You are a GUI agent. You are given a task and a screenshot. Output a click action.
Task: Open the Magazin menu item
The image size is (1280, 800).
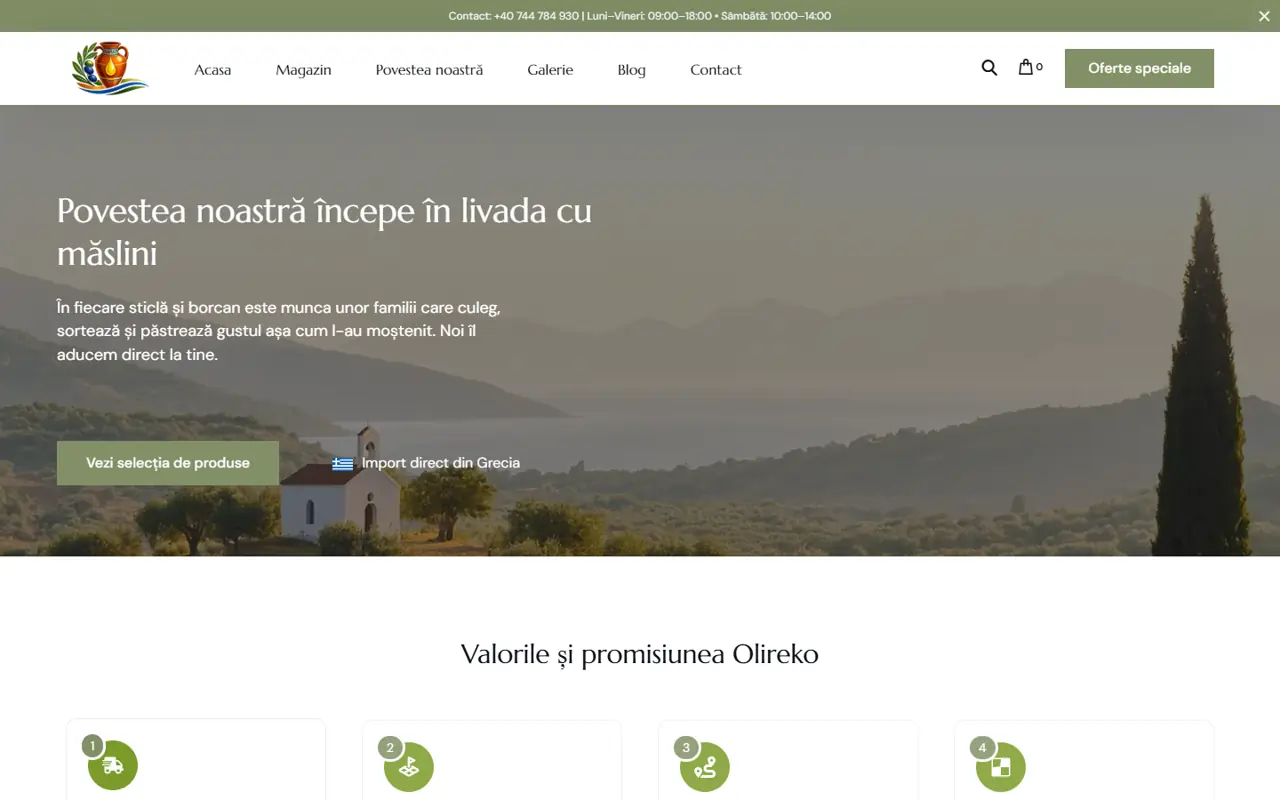(x=304, y=70)
